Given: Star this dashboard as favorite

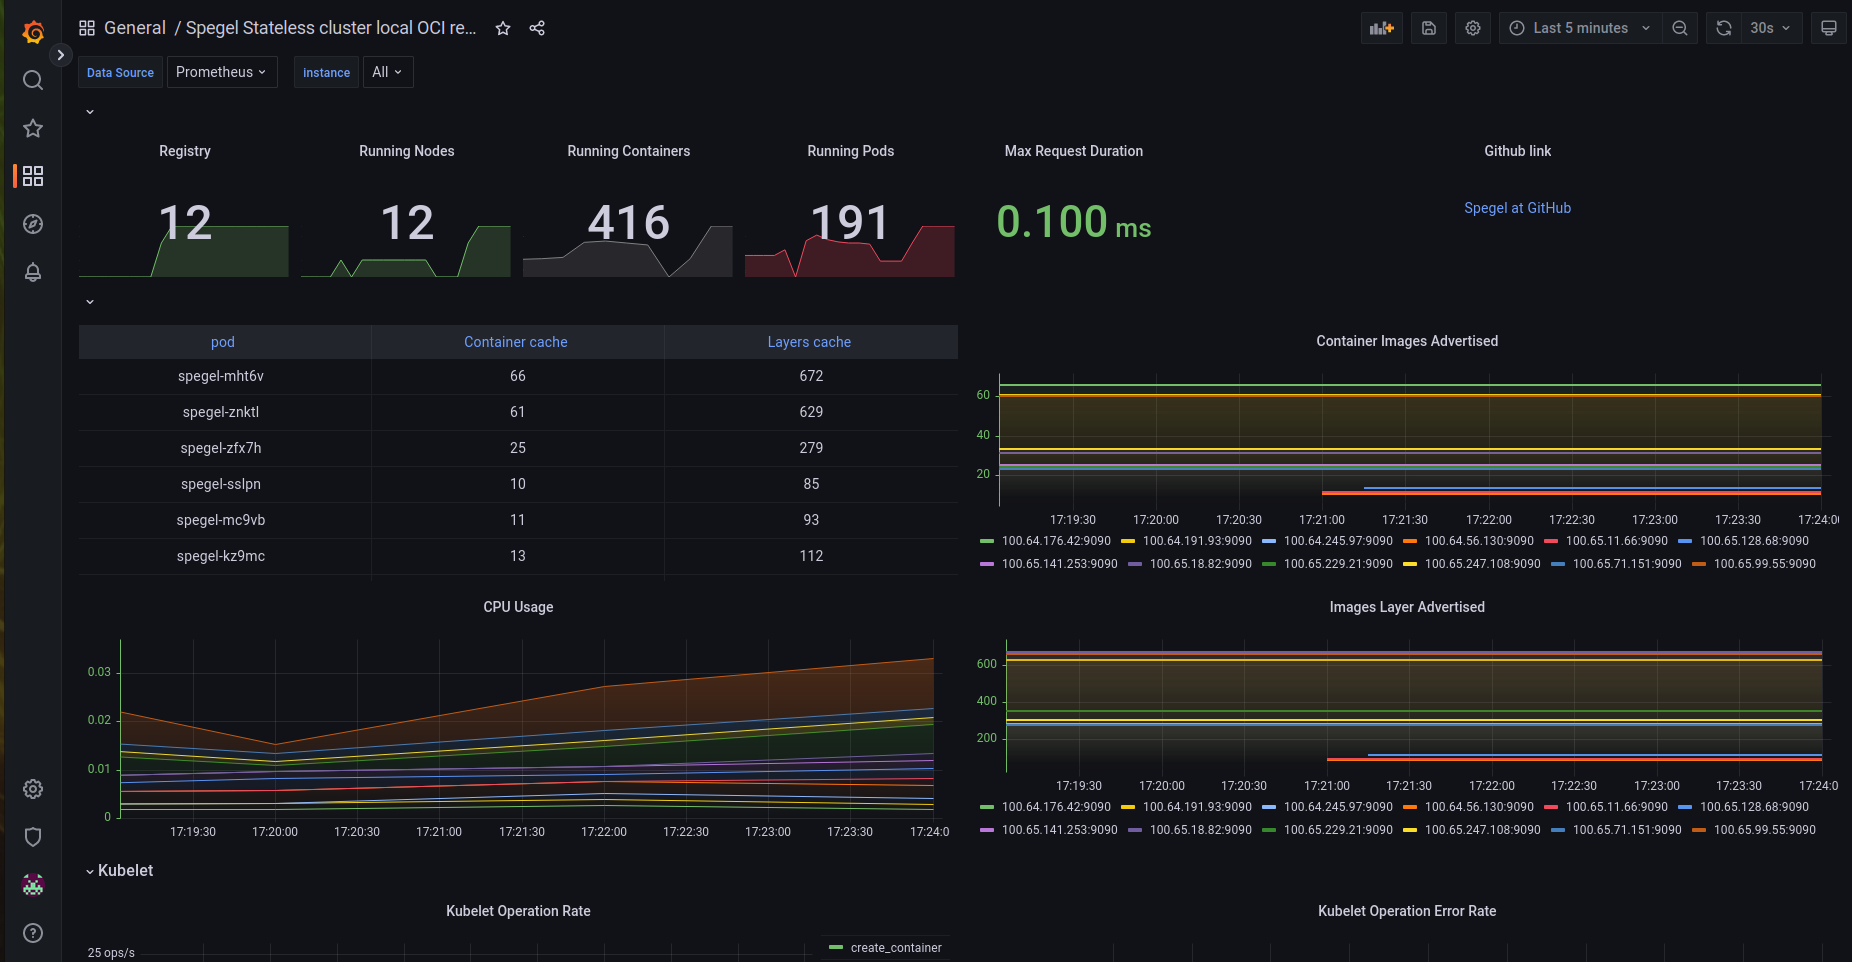Looking at the screenshot, I should click(503, 28).
